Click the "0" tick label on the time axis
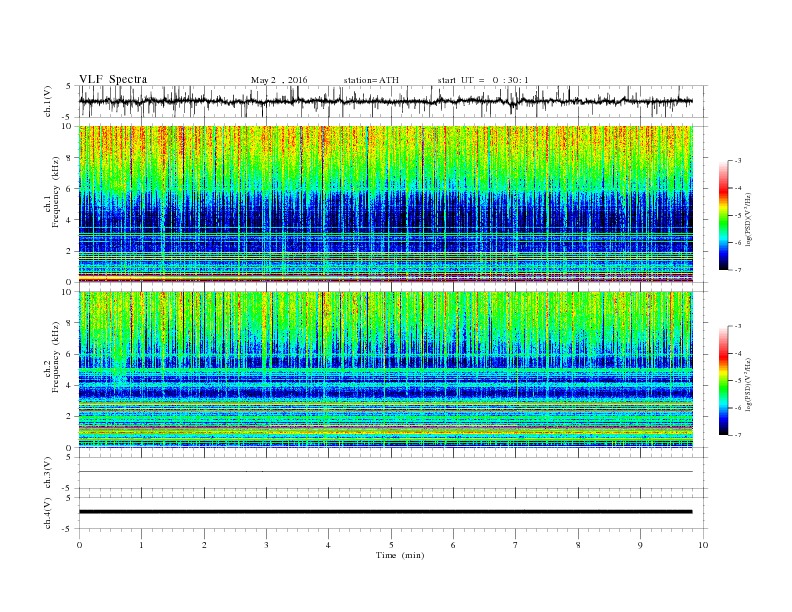The image size is (792, 612). (x=79, y=545)
